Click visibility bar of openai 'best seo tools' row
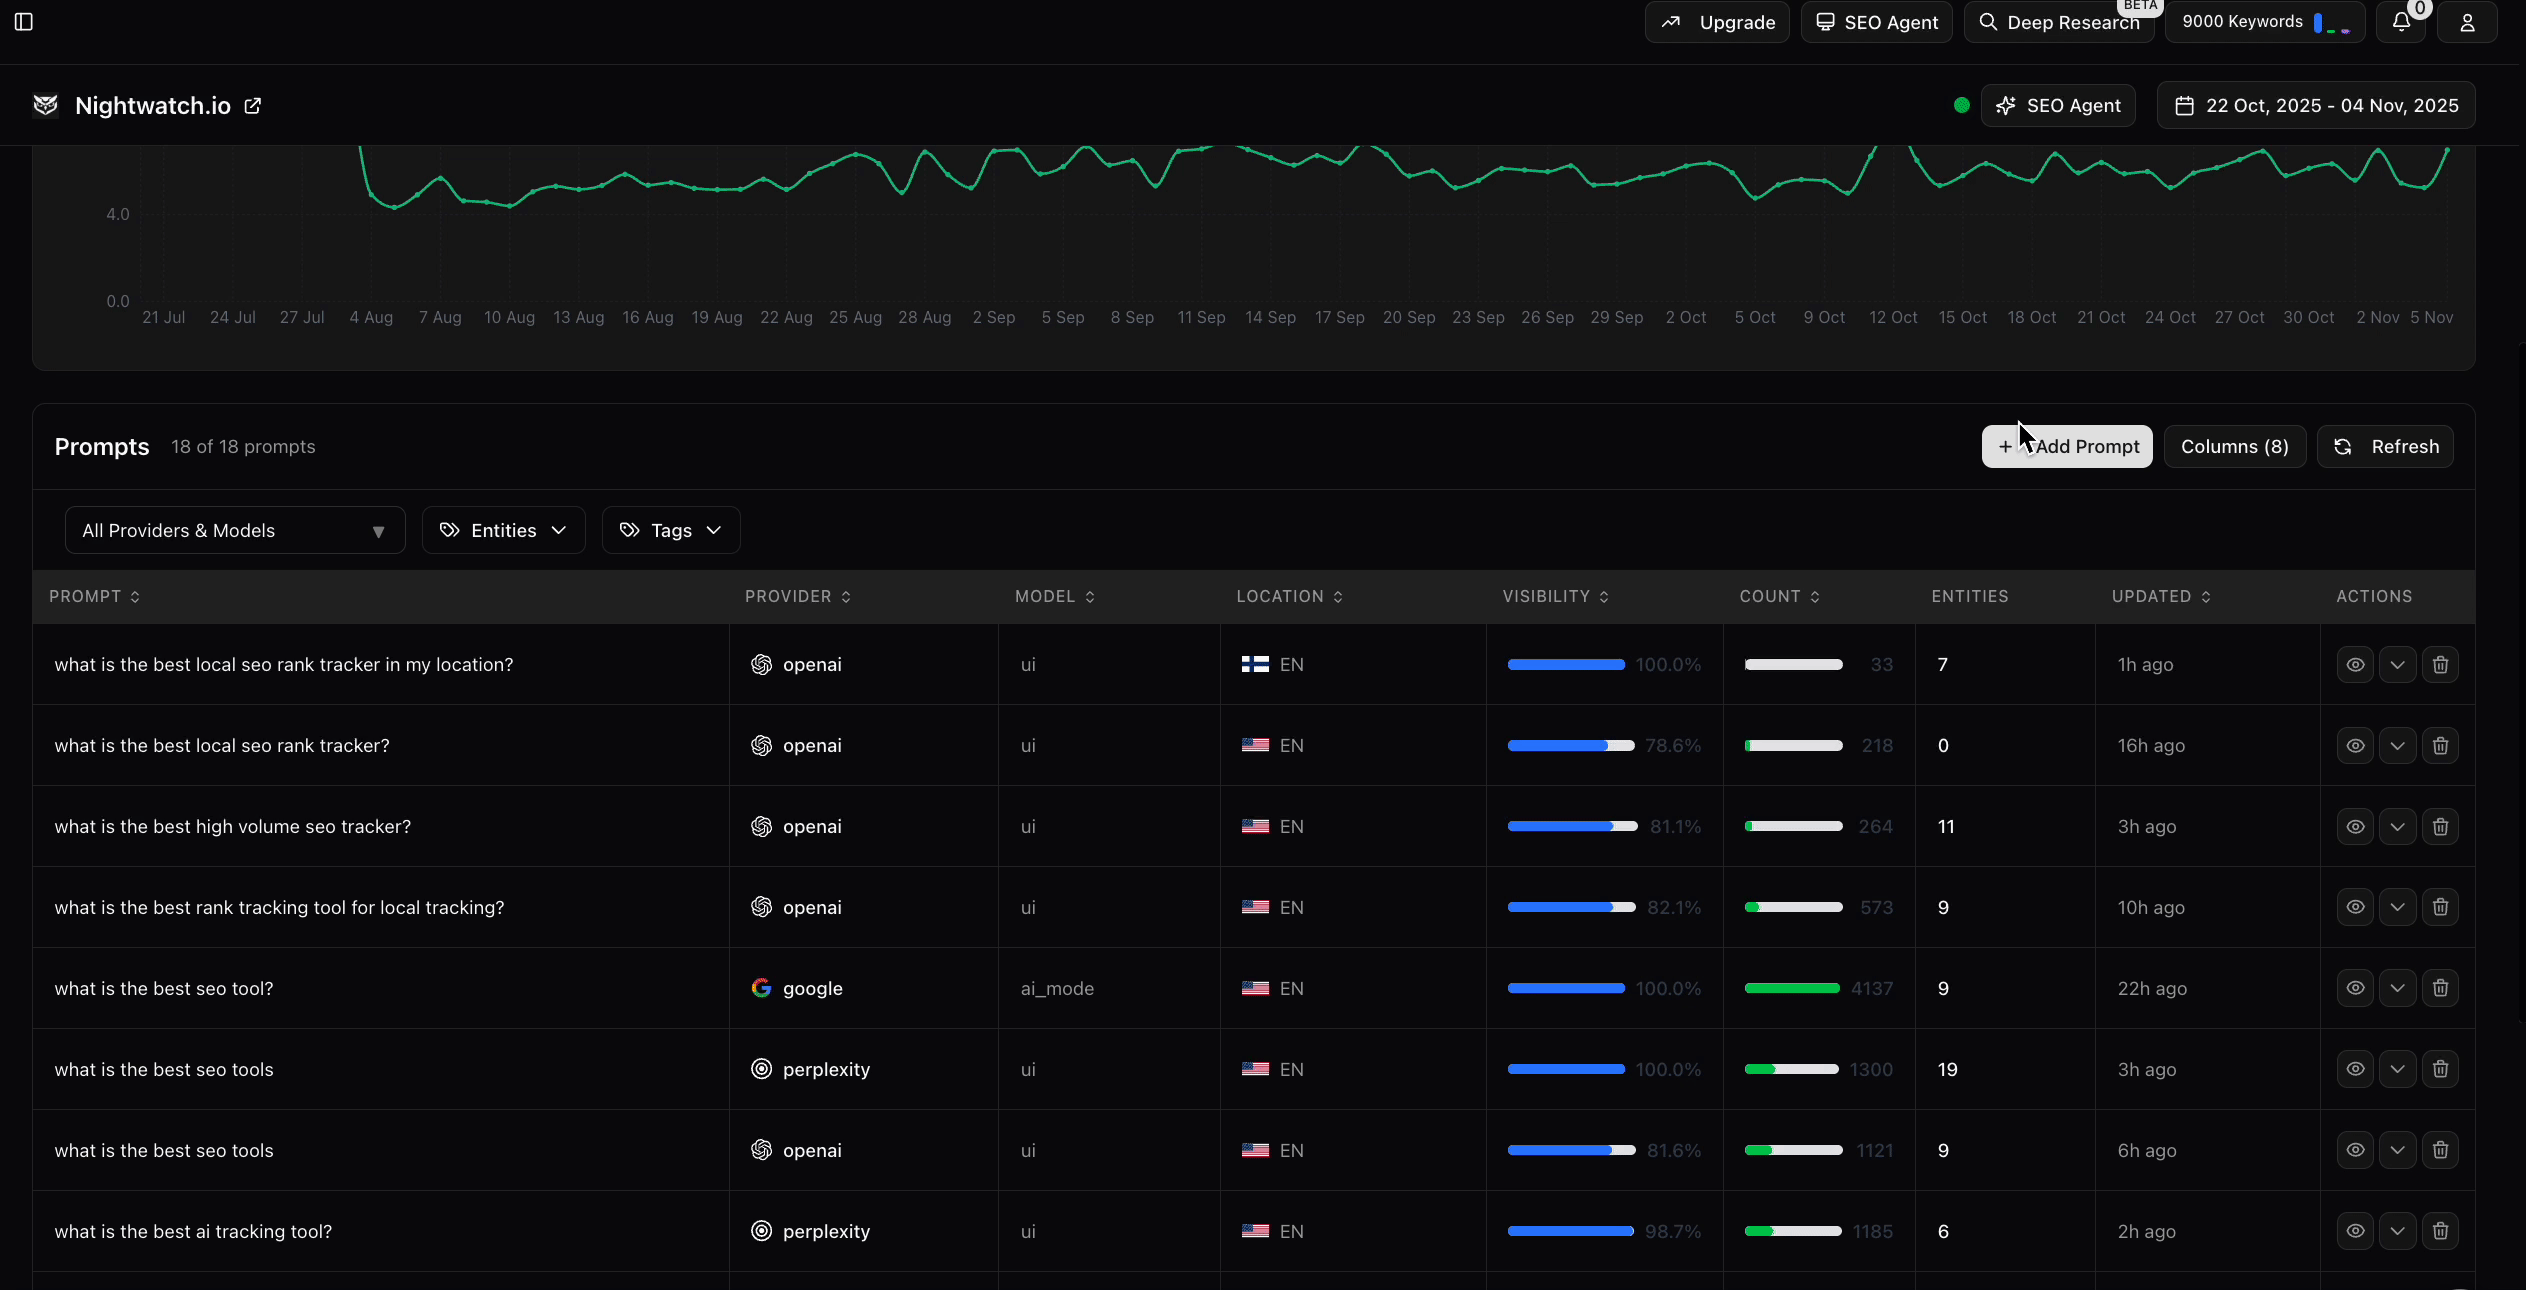 point(1570,1150)
